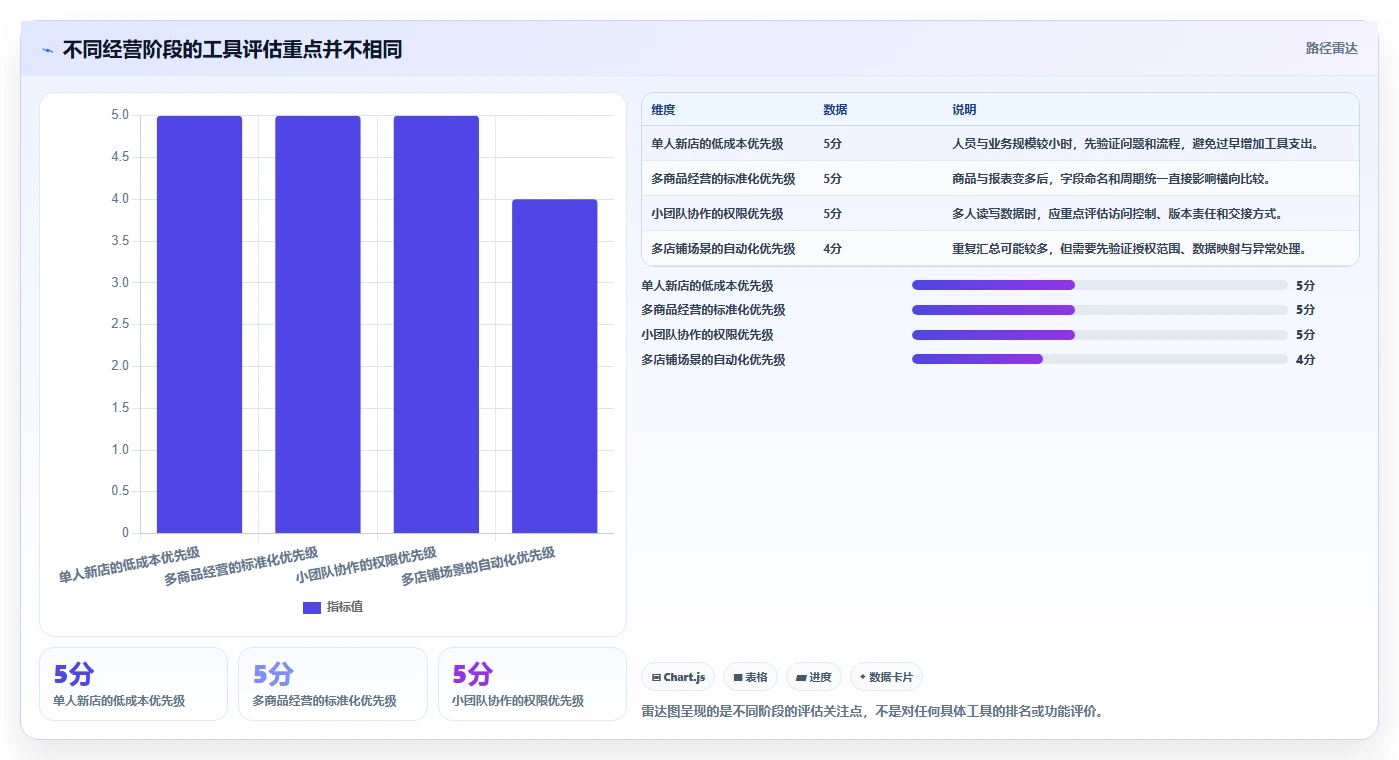The width and height of the screenshot is (1399, 760).
Task: Click the lightning icon beside the title
Action: (x=48, y=50)
